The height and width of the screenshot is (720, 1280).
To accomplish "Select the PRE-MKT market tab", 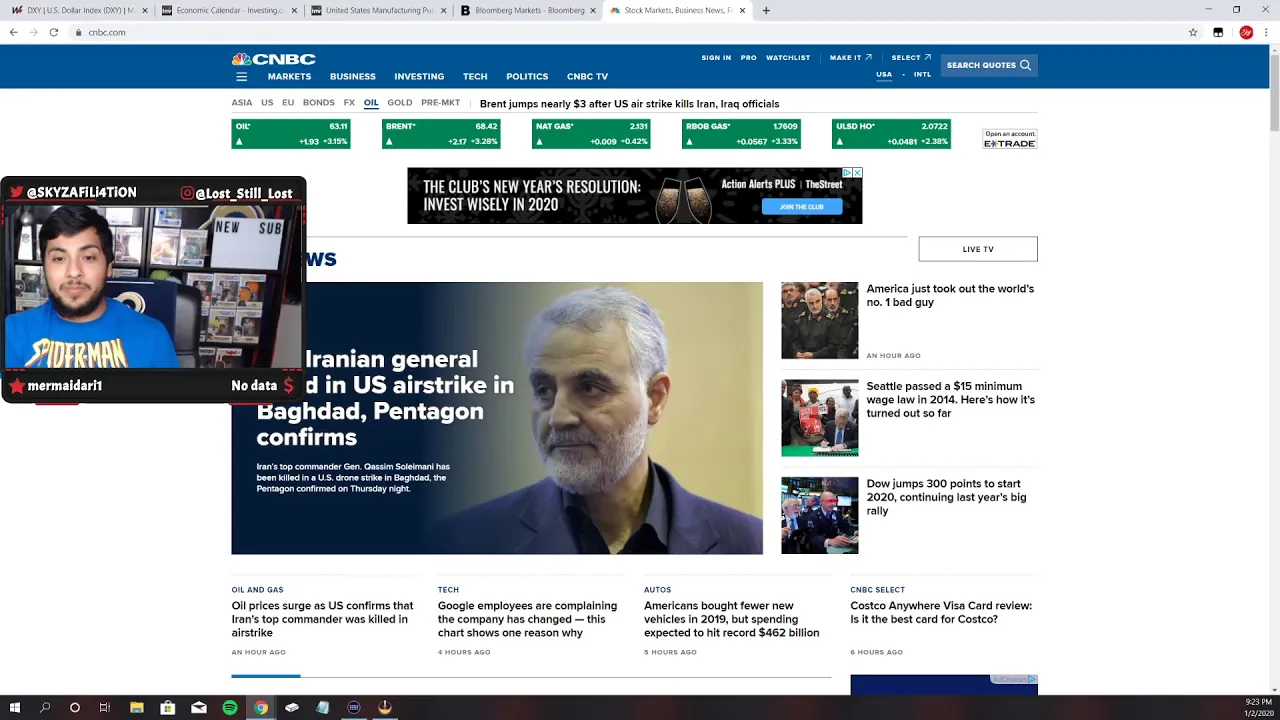I will pos(441,103).
